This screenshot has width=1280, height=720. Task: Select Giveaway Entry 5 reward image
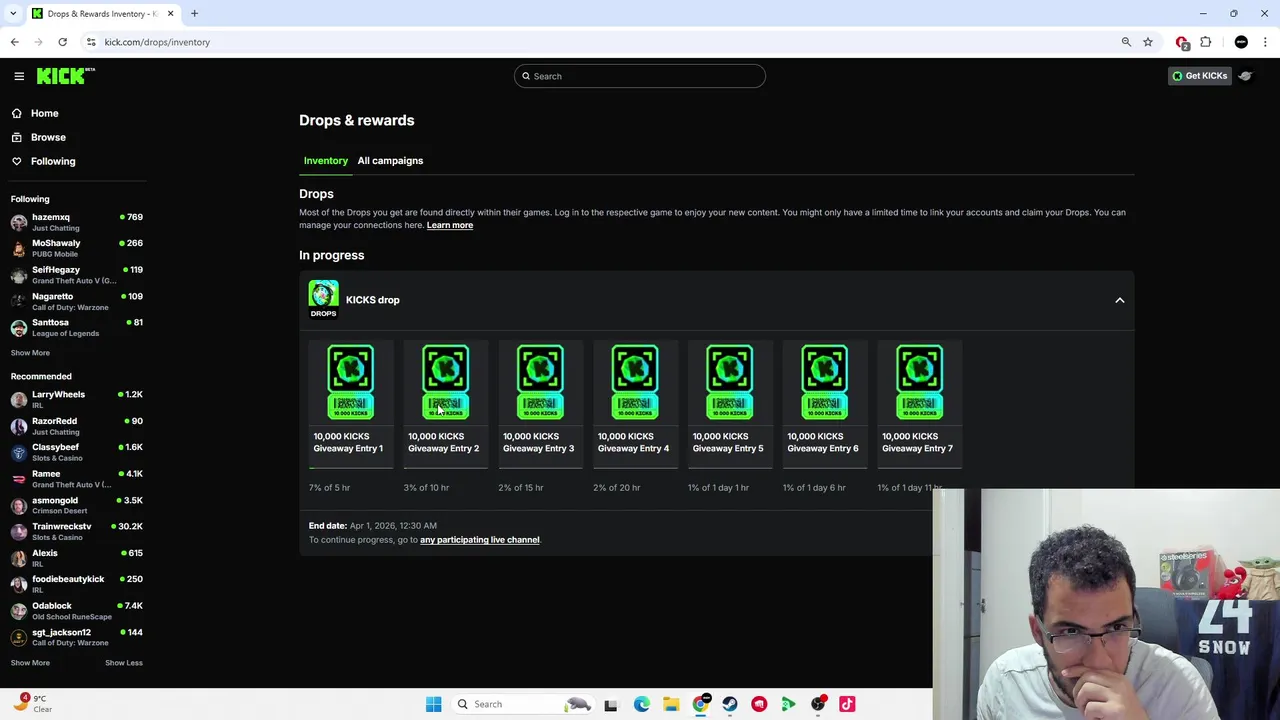click(x=730, y=382)
